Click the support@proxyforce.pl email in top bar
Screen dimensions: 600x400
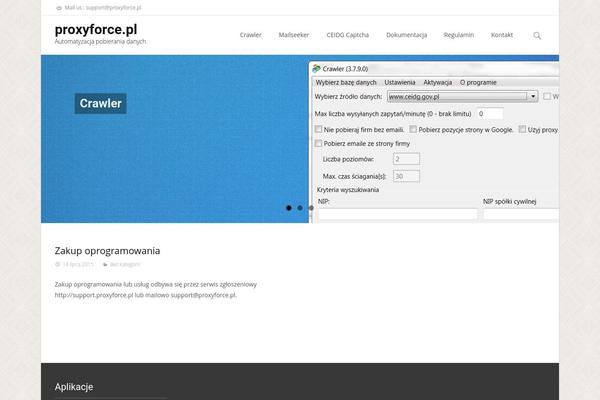click(113, 8)
